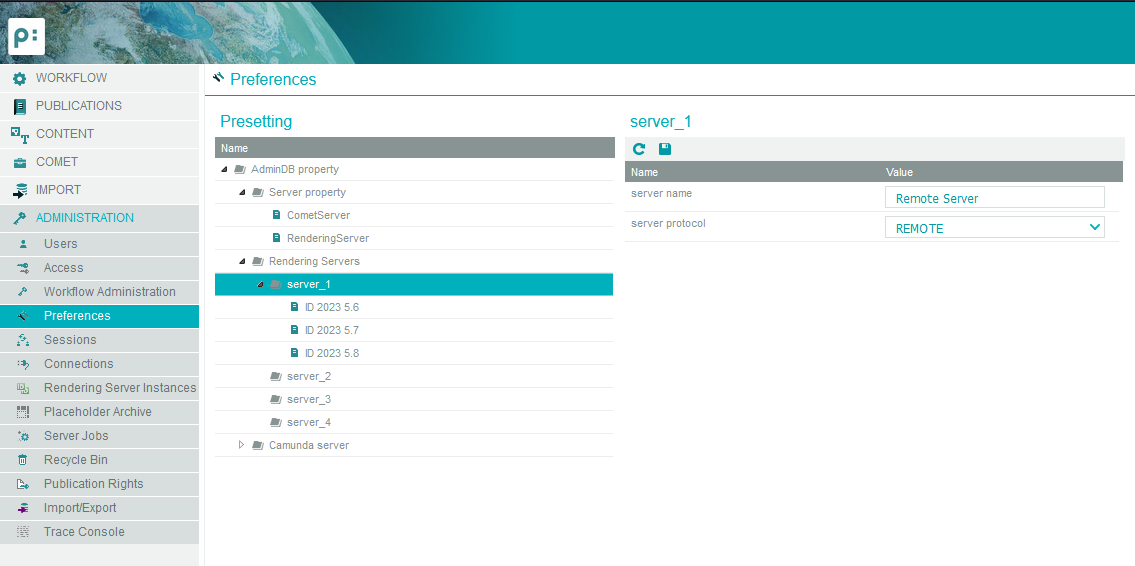This screenshot has width=1135, height=566.
Task: Open the Trace Console link
Action: point(84,532)
